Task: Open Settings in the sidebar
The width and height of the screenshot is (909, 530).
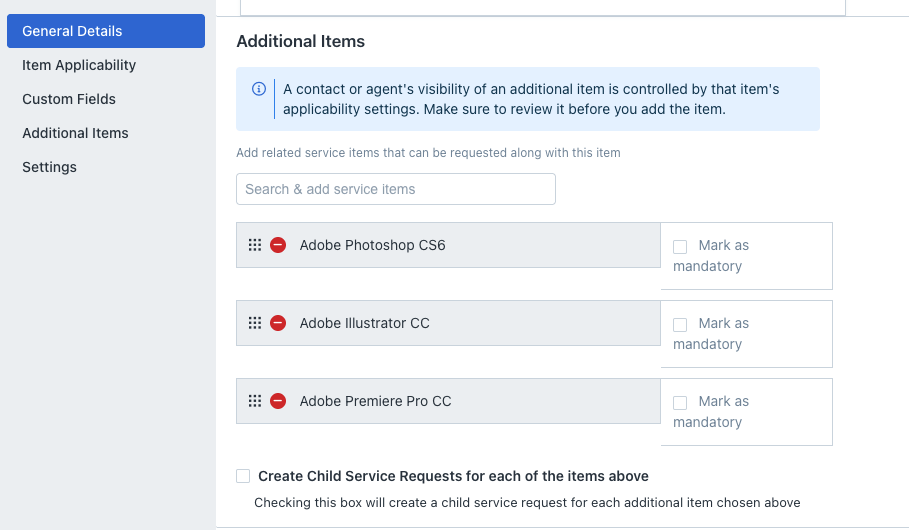Action: click(x=49, y=167)
